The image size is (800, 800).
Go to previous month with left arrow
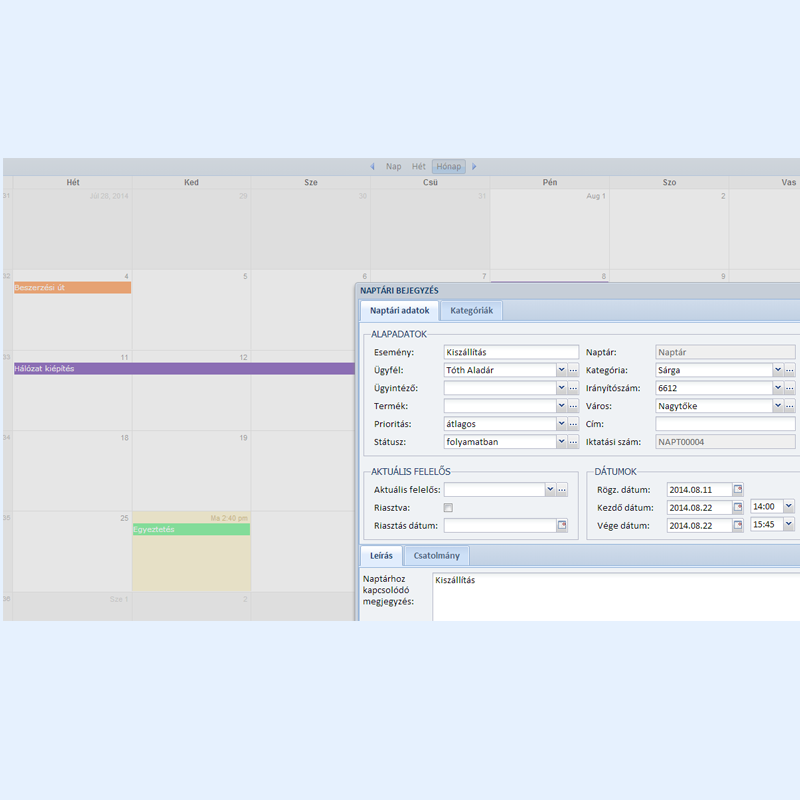tap(373, 166)
